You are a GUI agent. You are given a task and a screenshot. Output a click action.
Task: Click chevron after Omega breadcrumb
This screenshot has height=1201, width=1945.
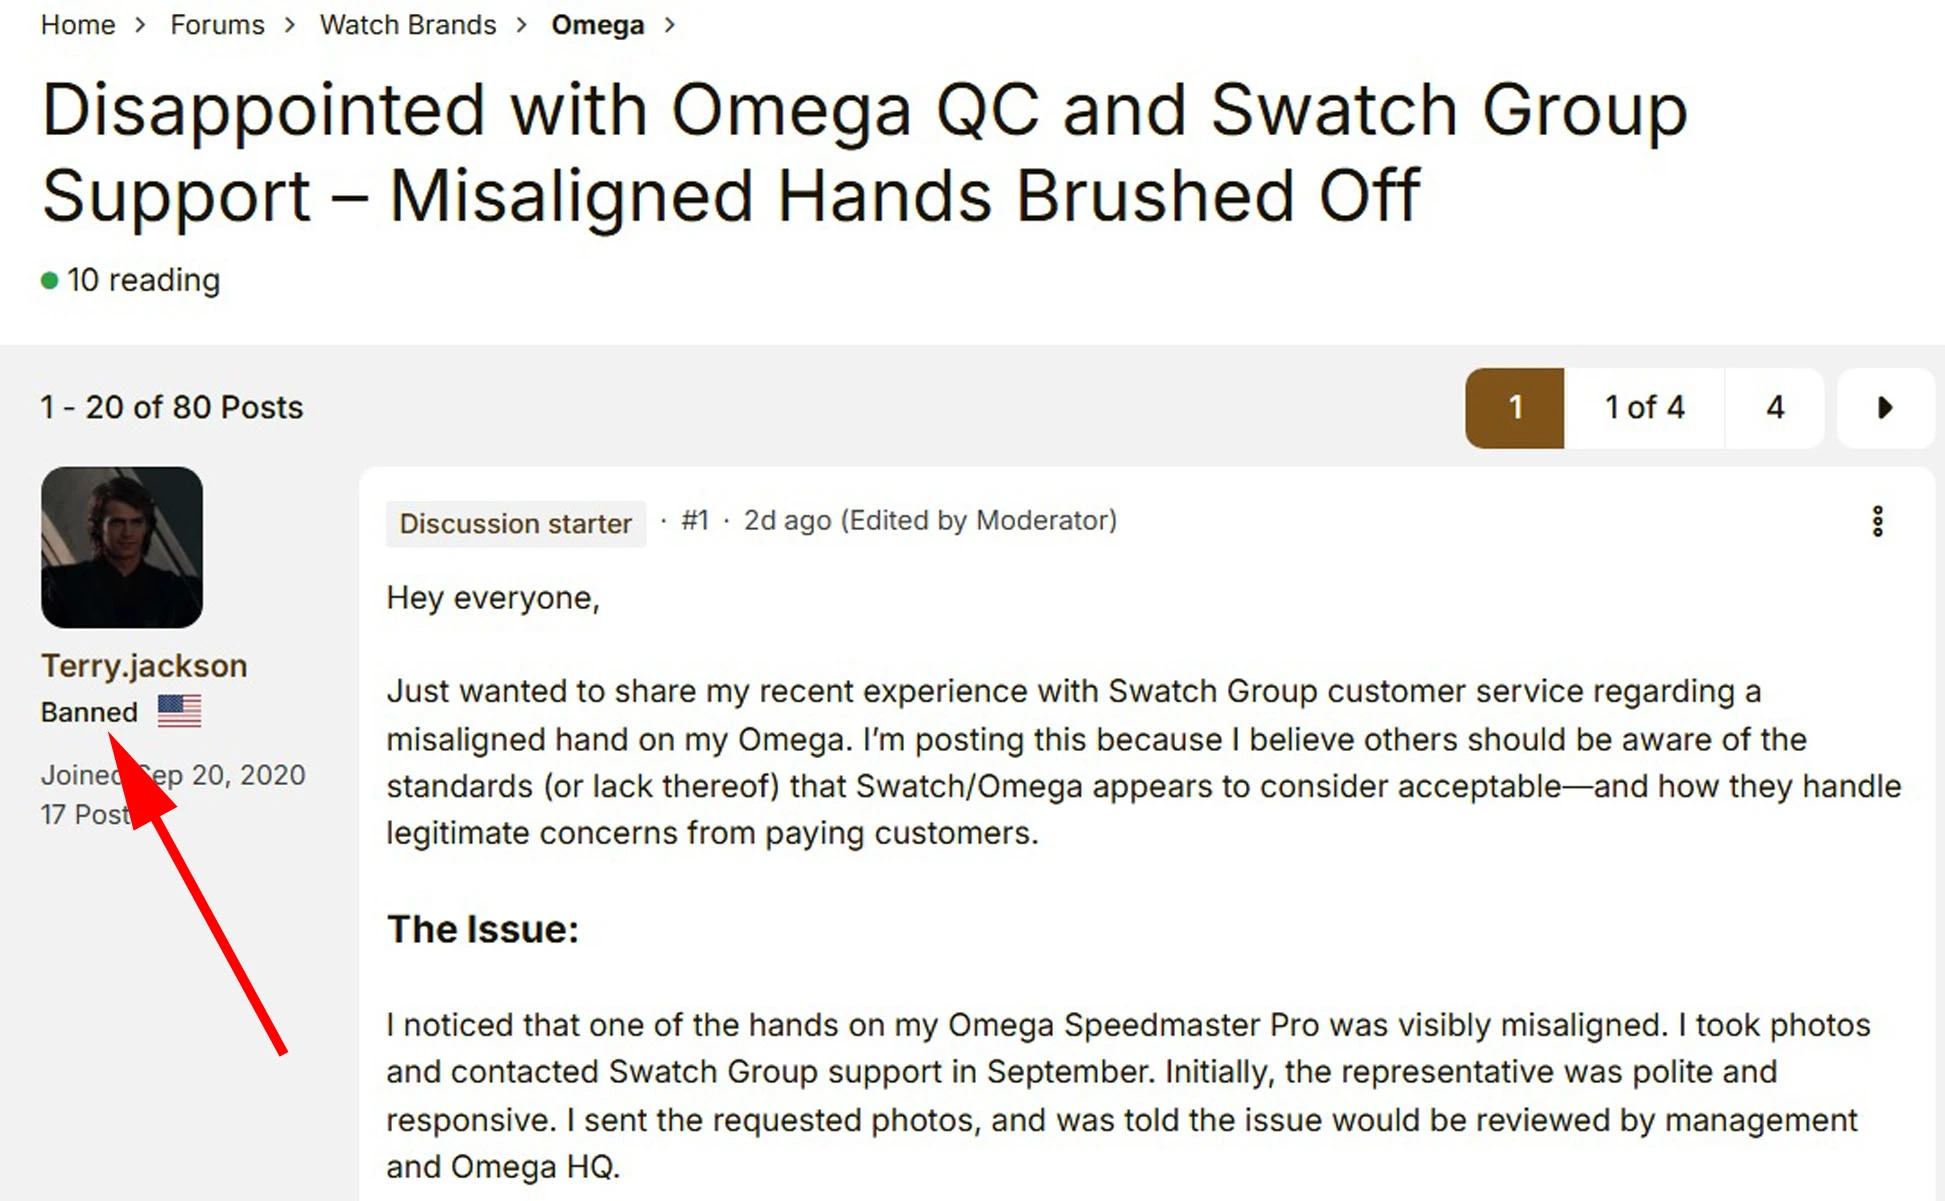tap(670, 25)
